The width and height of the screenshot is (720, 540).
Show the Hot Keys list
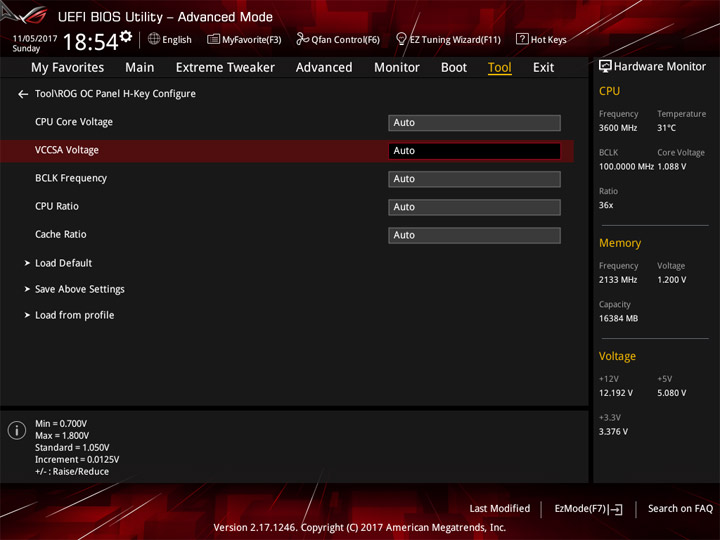pos(548,39)
